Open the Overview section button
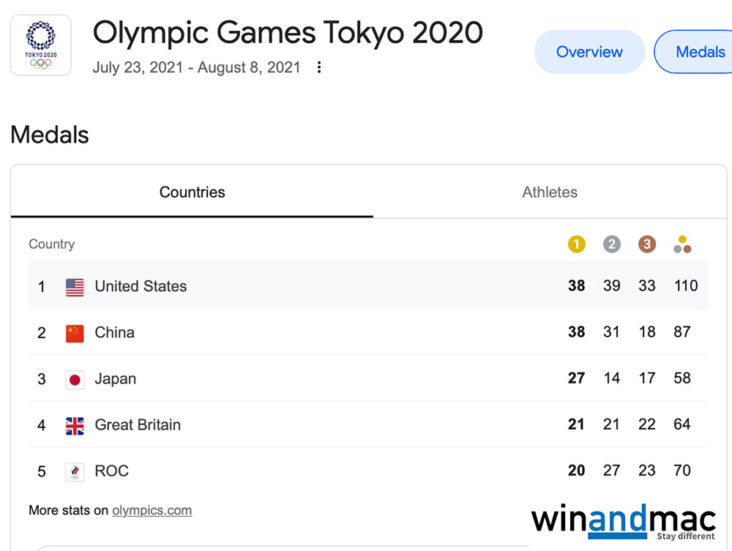 589,52
